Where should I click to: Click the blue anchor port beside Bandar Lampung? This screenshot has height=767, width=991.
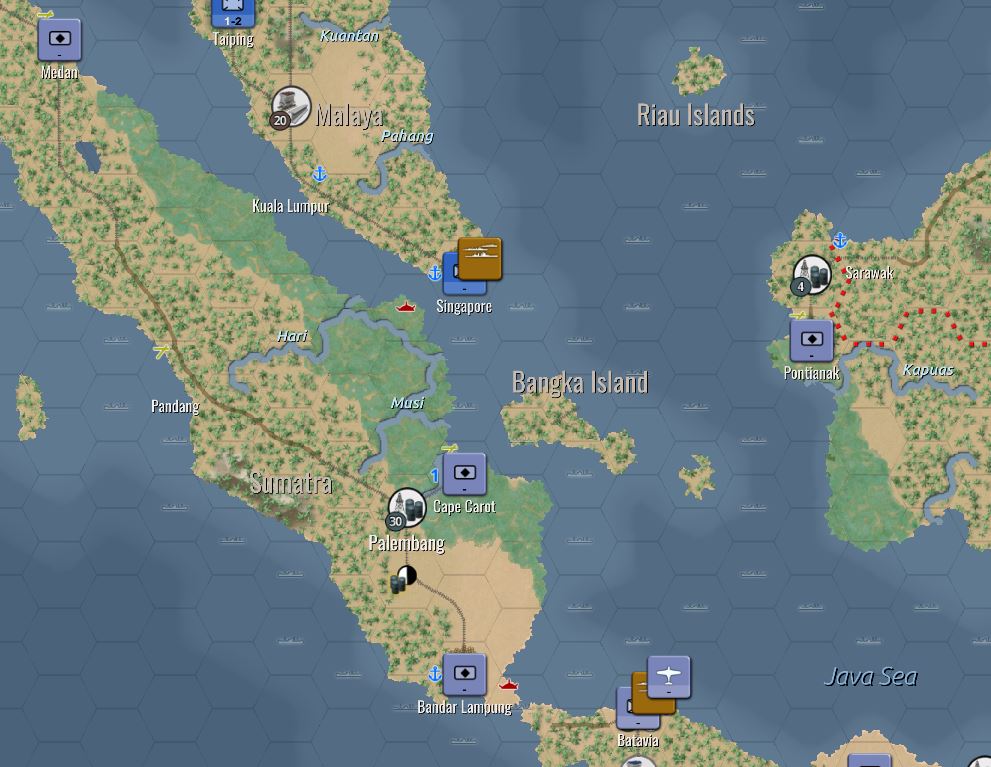click(435, 673)
